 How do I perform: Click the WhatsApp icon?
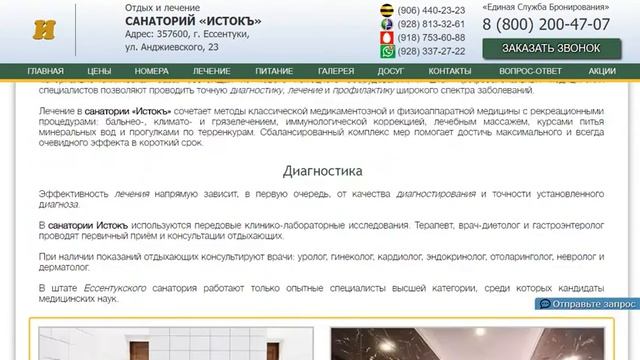point(387,51)
